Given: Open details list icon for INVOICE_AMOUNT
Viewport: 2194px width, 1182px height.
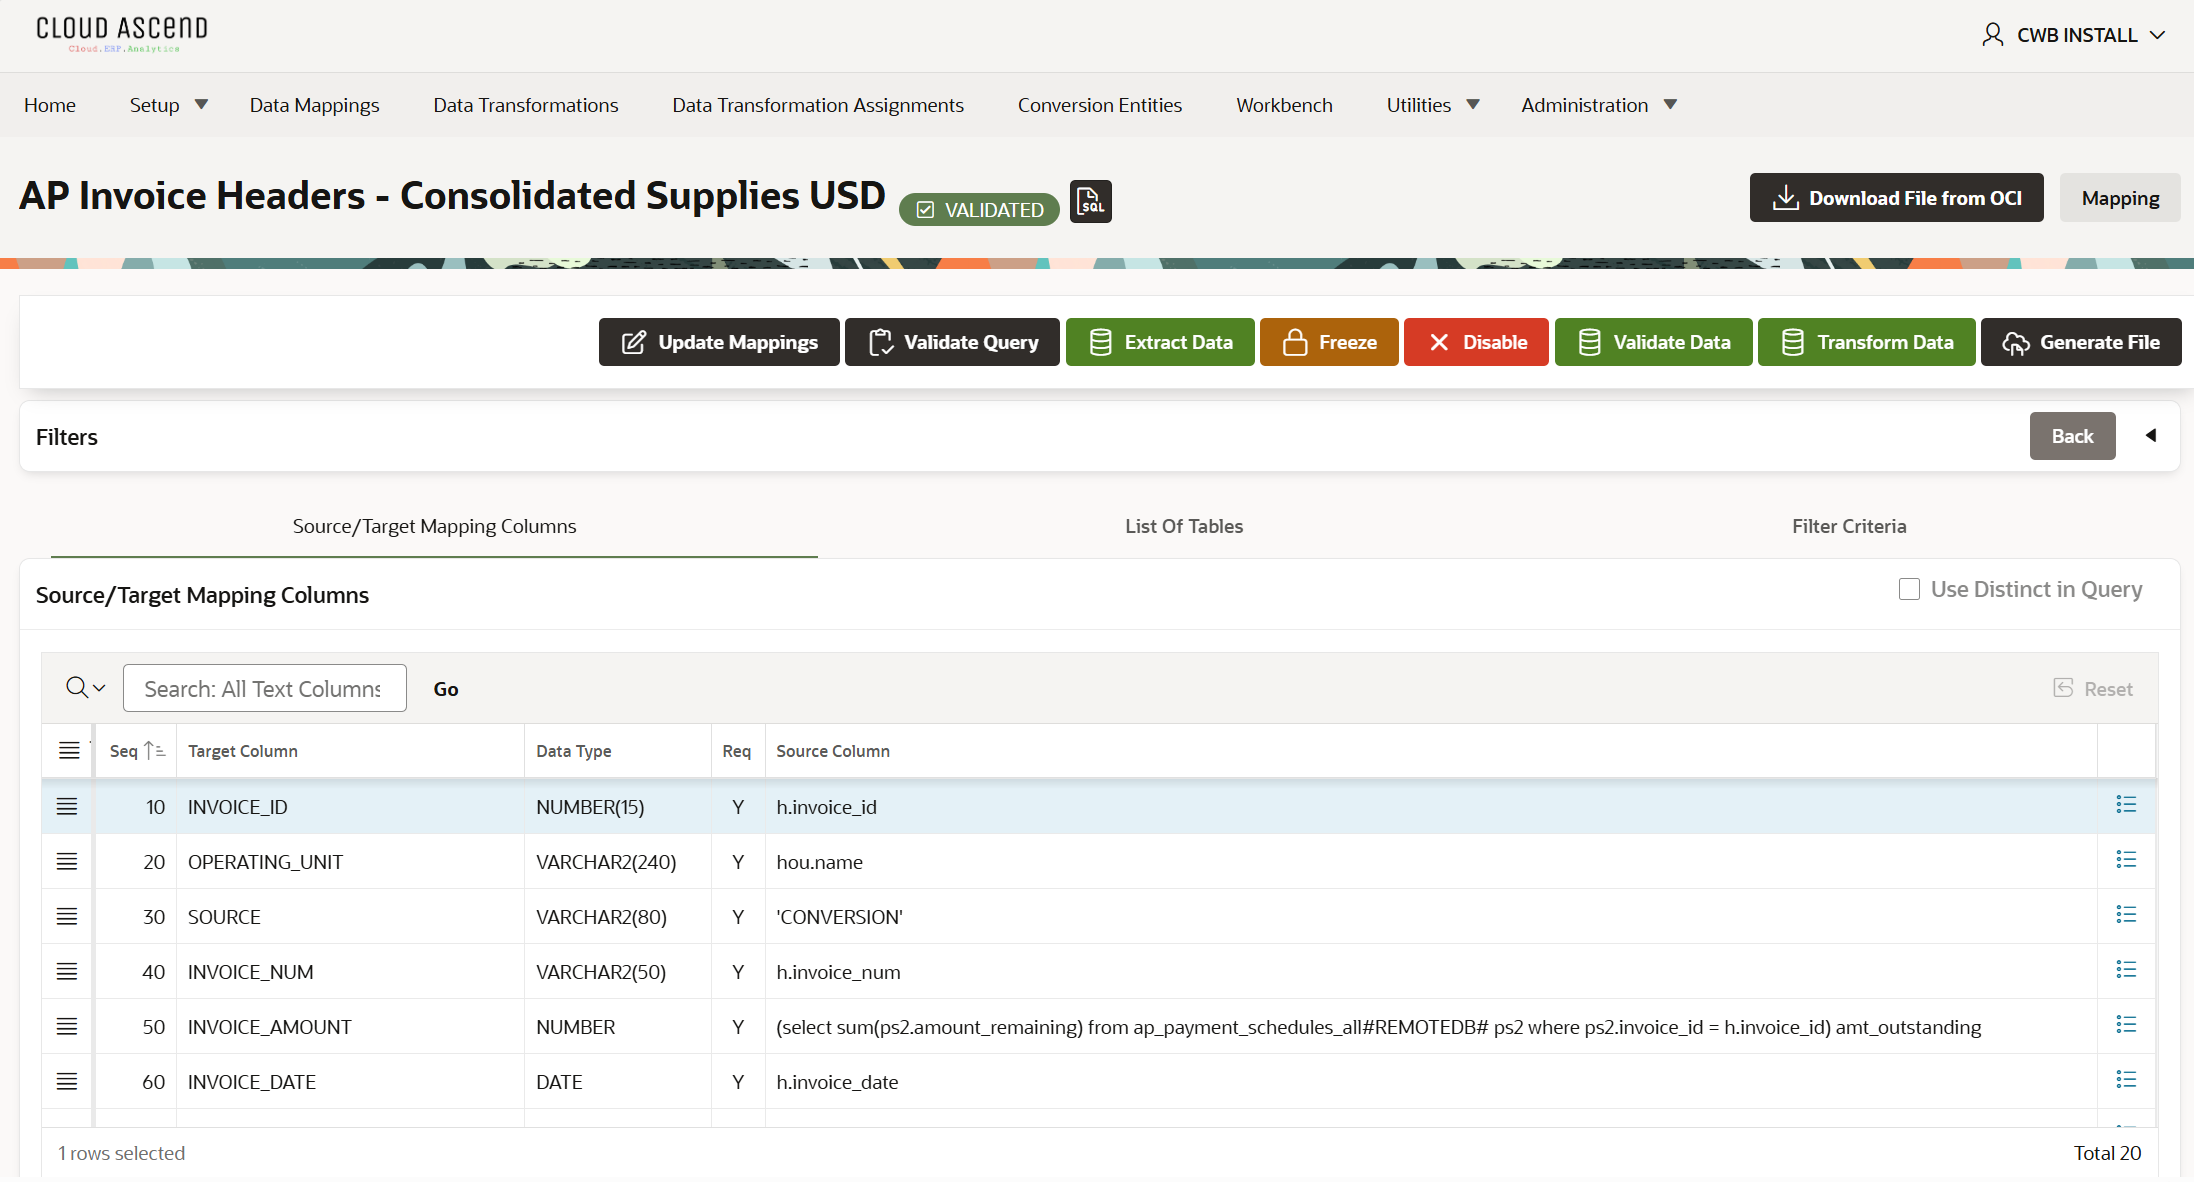Looking at the screenshot, I should [2126, 1025].
